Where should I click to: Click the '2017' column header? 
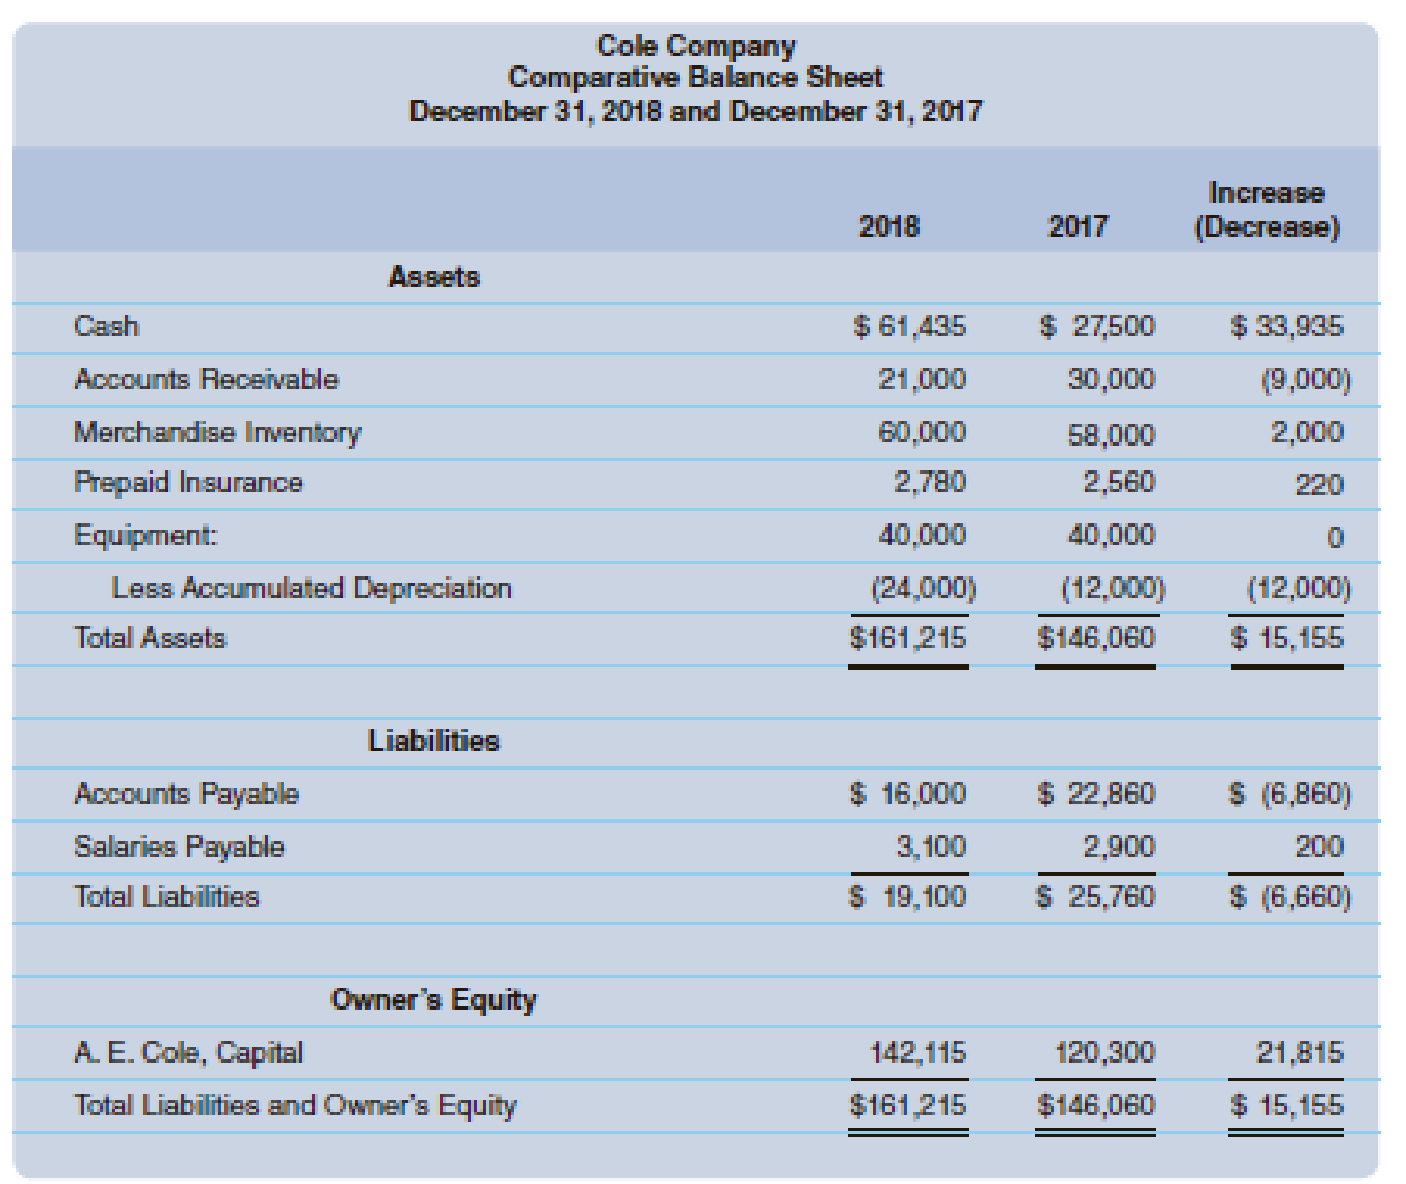click(x=1078, y=226)
